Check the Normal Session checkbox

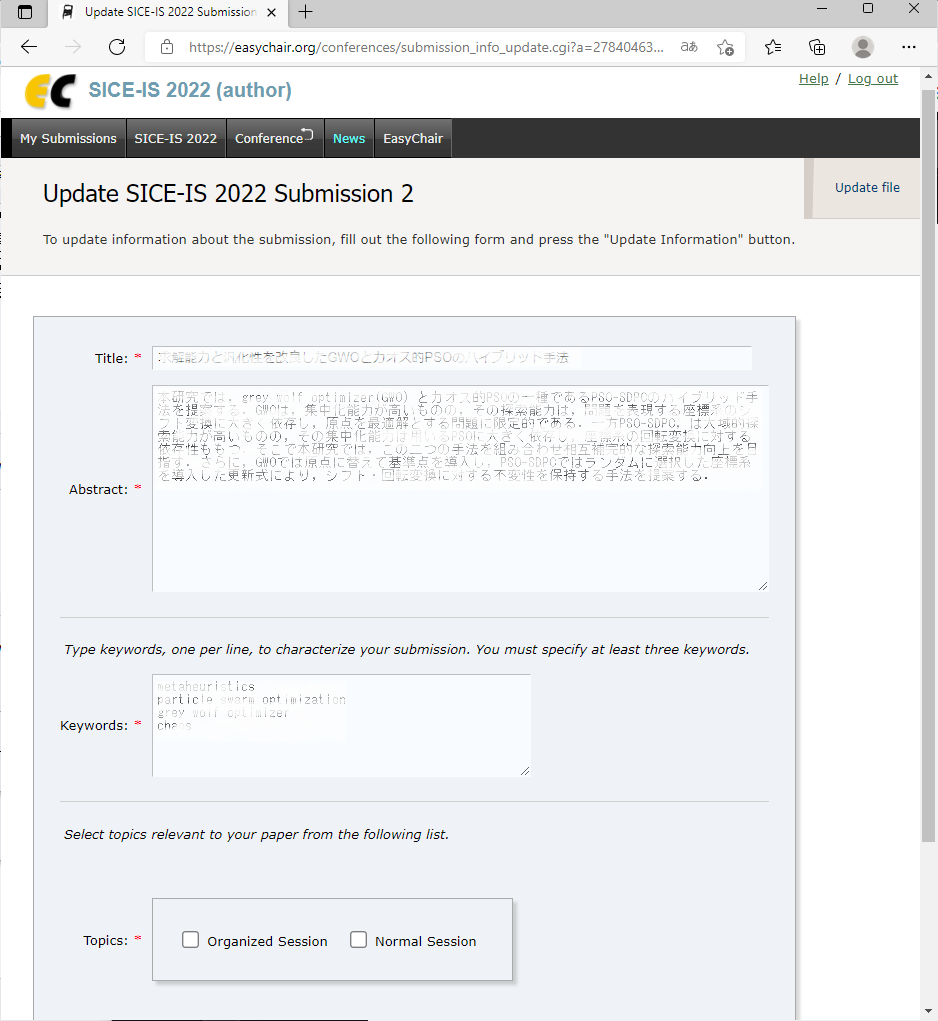coord(359,940)
